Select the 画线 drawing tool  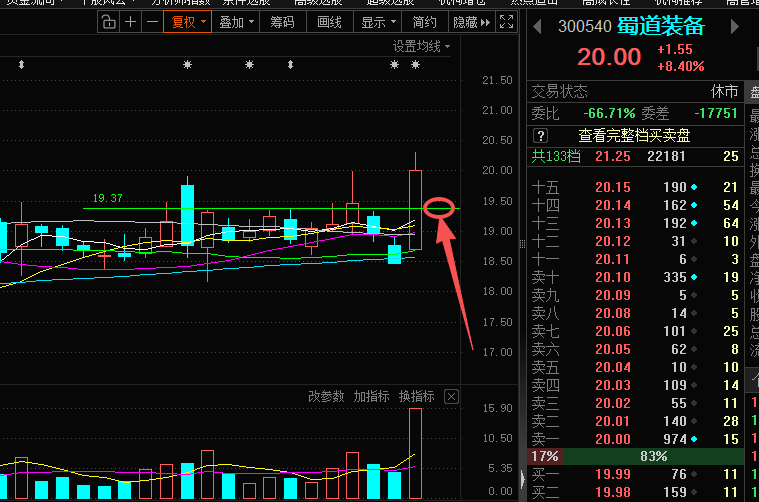pos(330,22)
